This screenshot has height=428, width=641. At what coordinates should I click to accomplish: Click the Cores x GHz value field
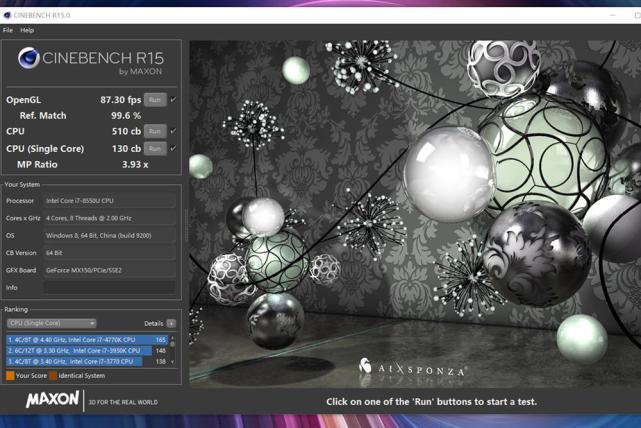pos(110,218)
